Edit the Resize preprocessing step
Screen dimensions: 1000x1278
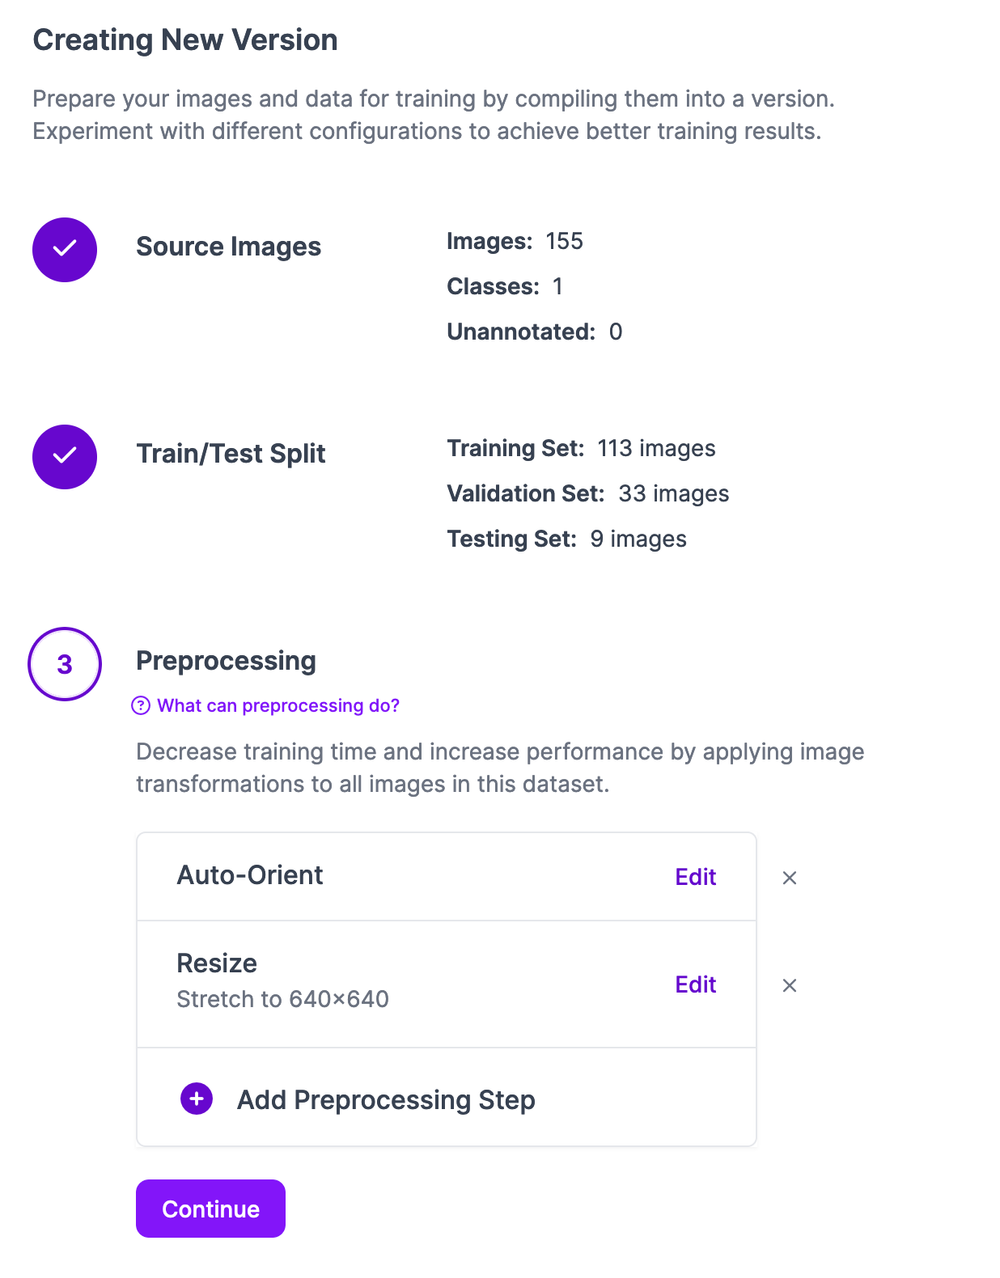695,985
